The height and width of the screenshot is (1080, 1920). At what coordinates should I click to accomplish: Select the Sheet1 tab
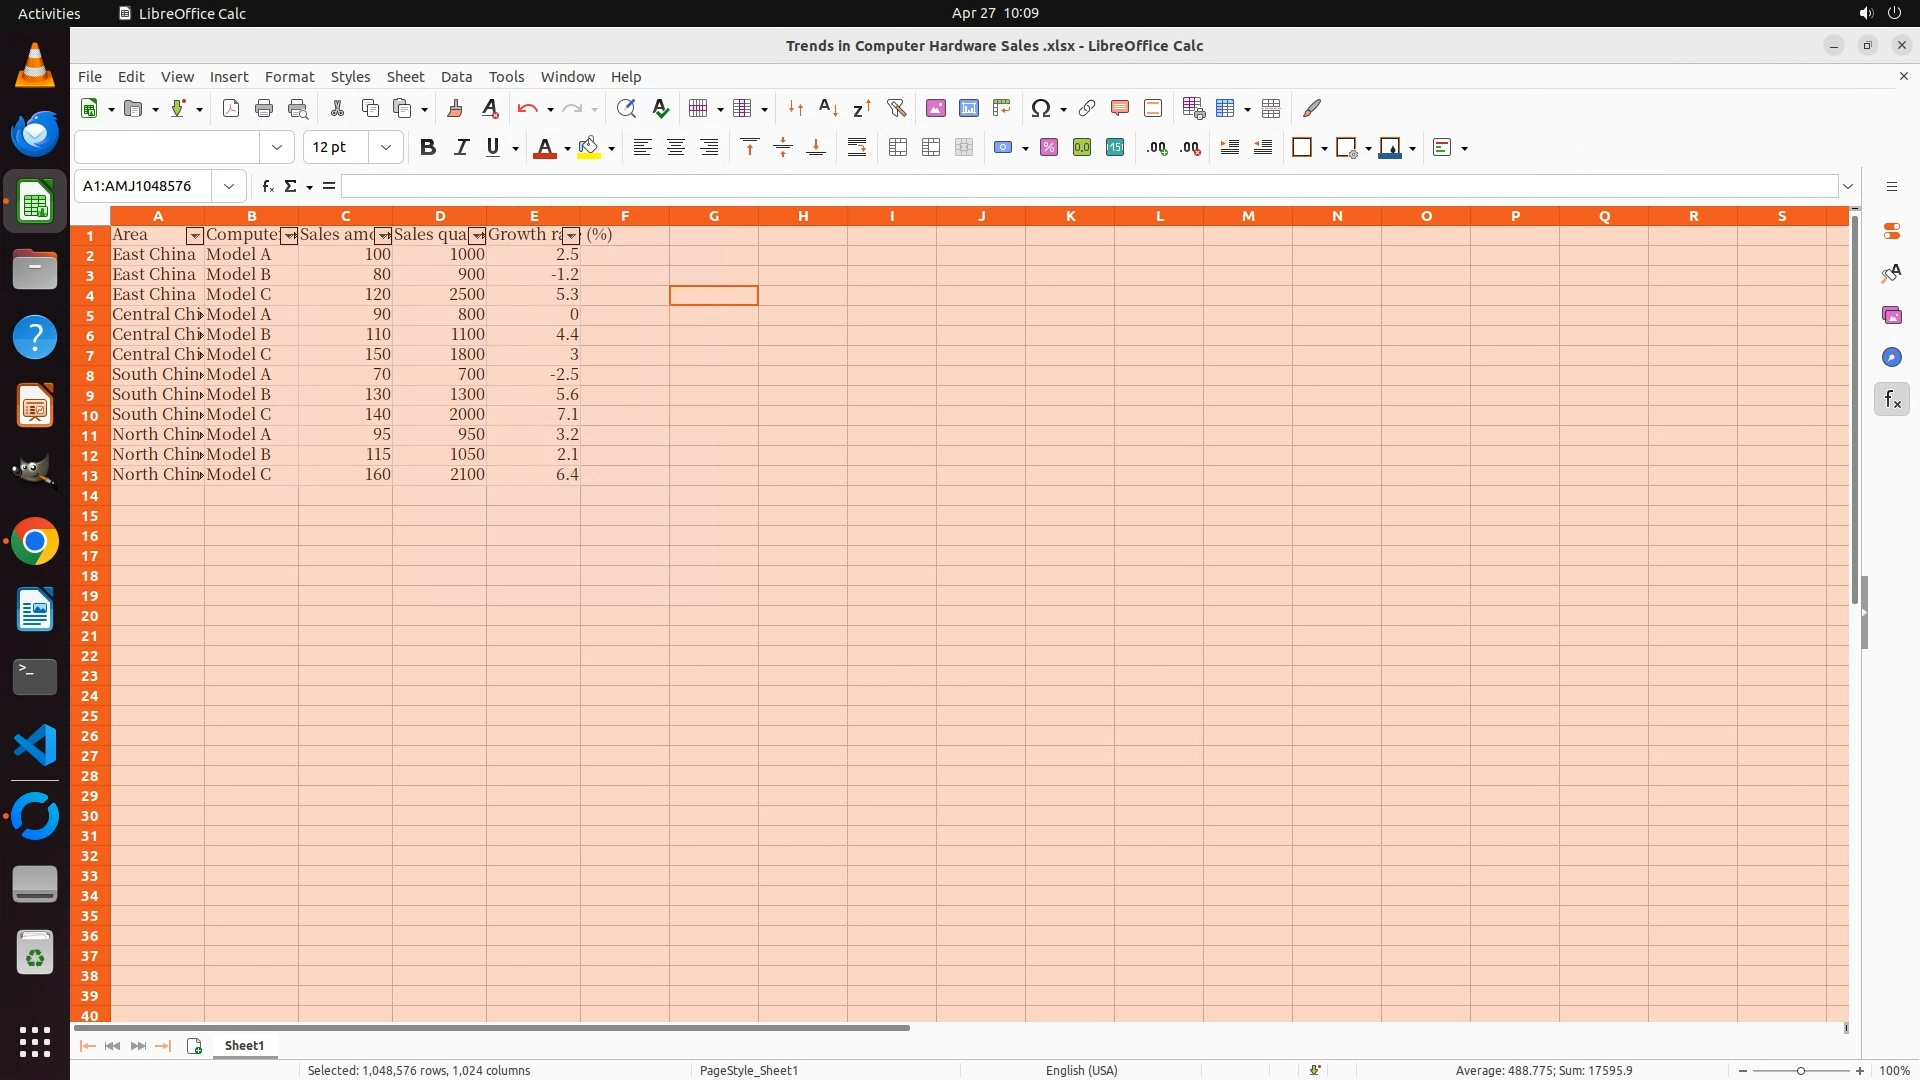pos(244,1046)
